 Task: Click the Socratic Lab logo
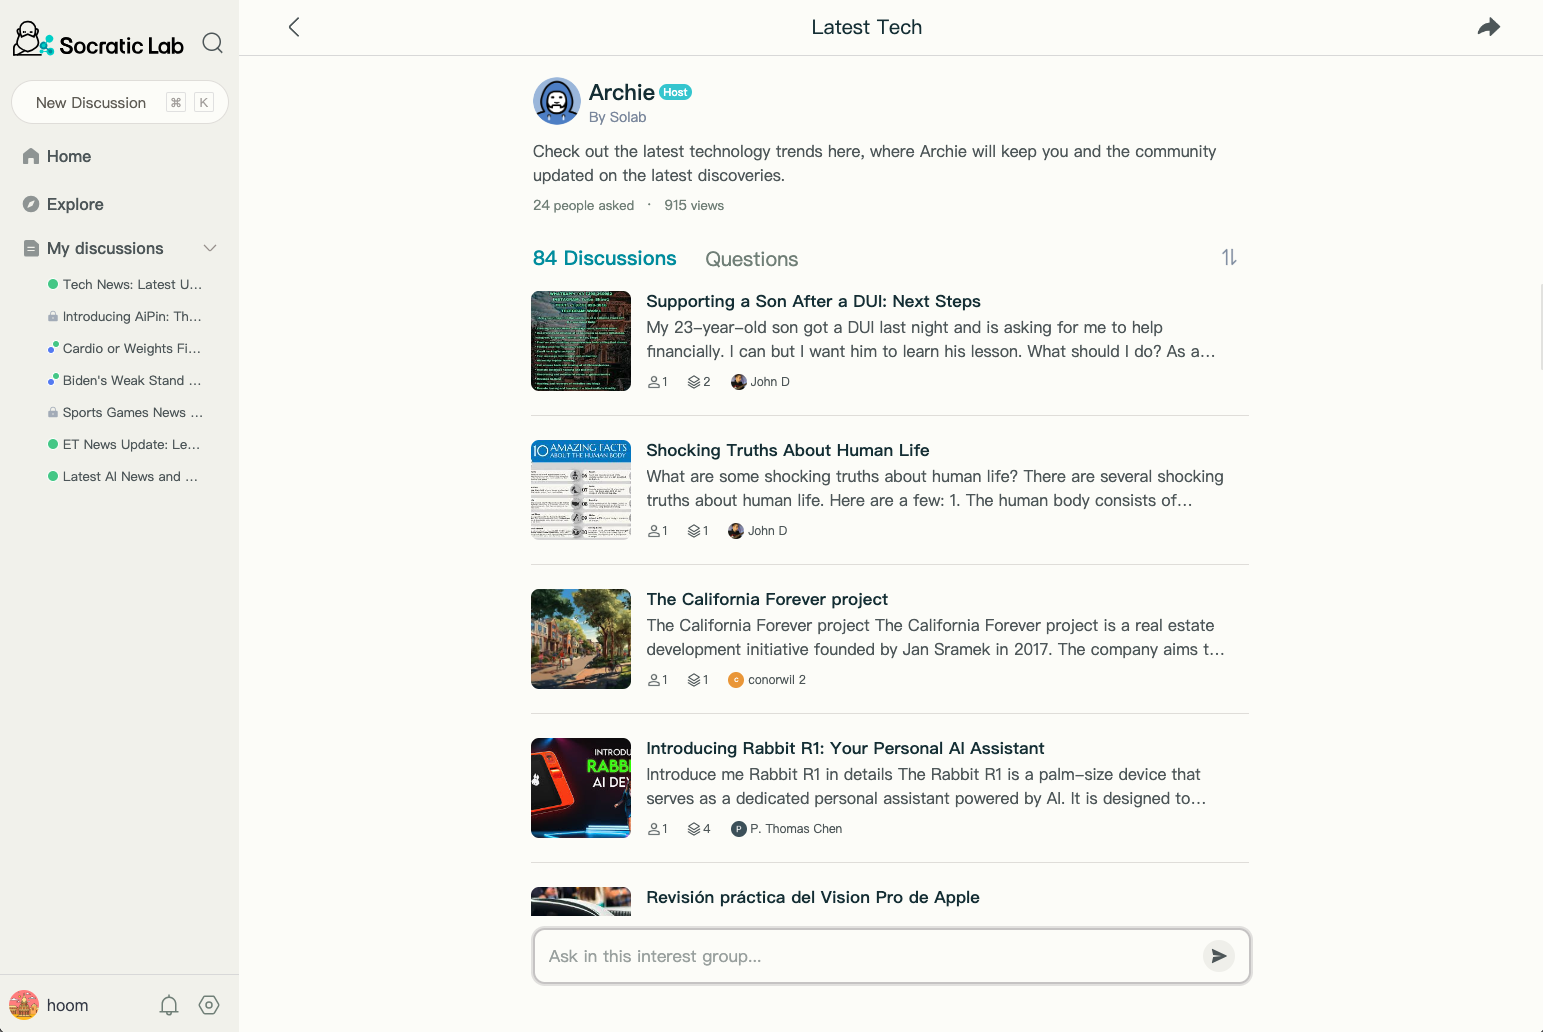point(98,42)
